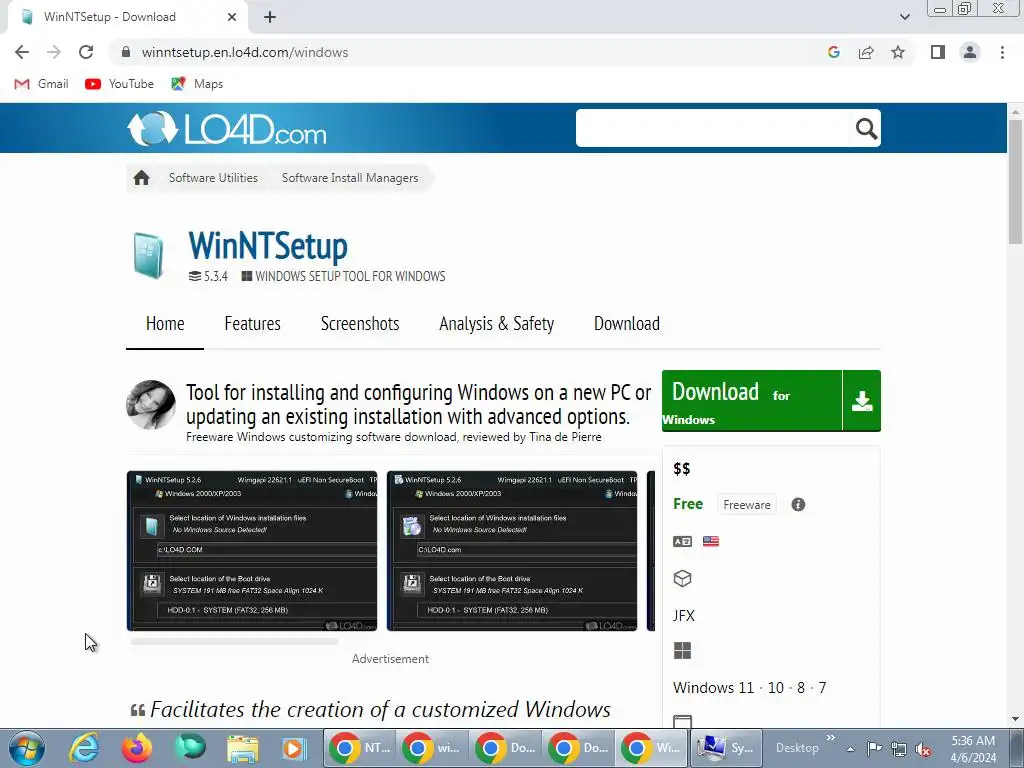Open Software Install Managers breadcrumb
This screenshot has height=768, width=1024.
(350, 178)
